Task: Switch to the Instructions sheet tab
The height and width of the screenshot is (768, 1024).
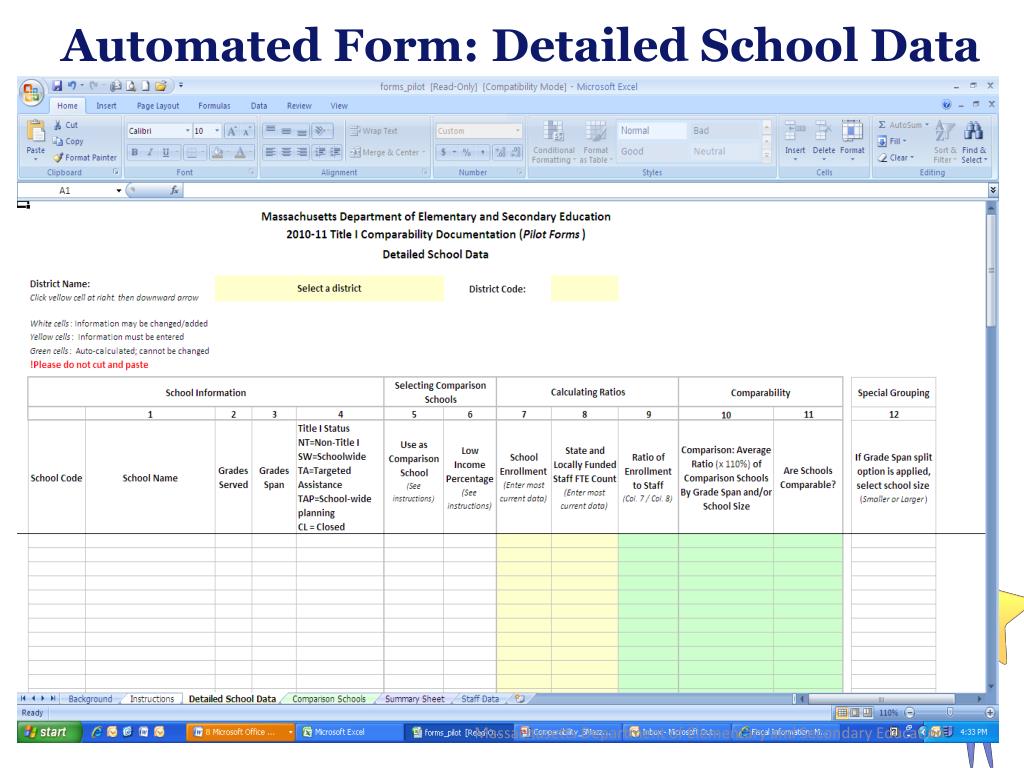Action: (x=152, y=699)
